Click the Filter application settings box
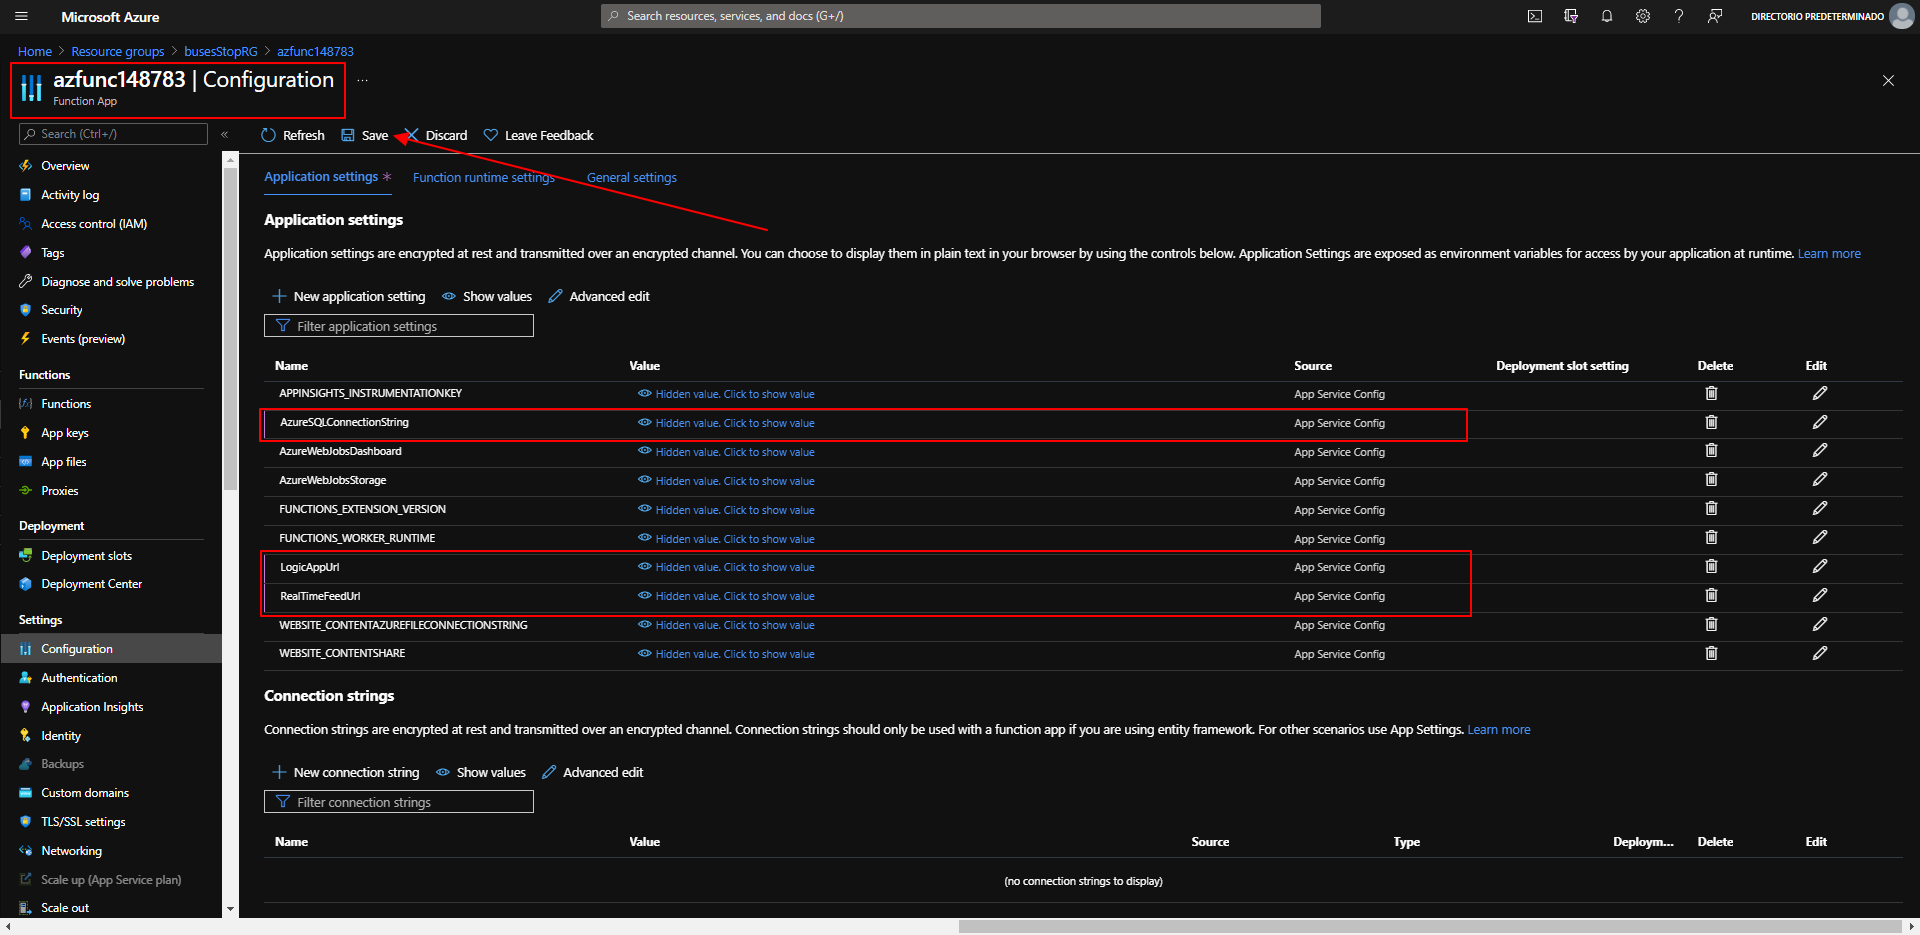This screenshot has width=1920, height=935. [399, 326]
